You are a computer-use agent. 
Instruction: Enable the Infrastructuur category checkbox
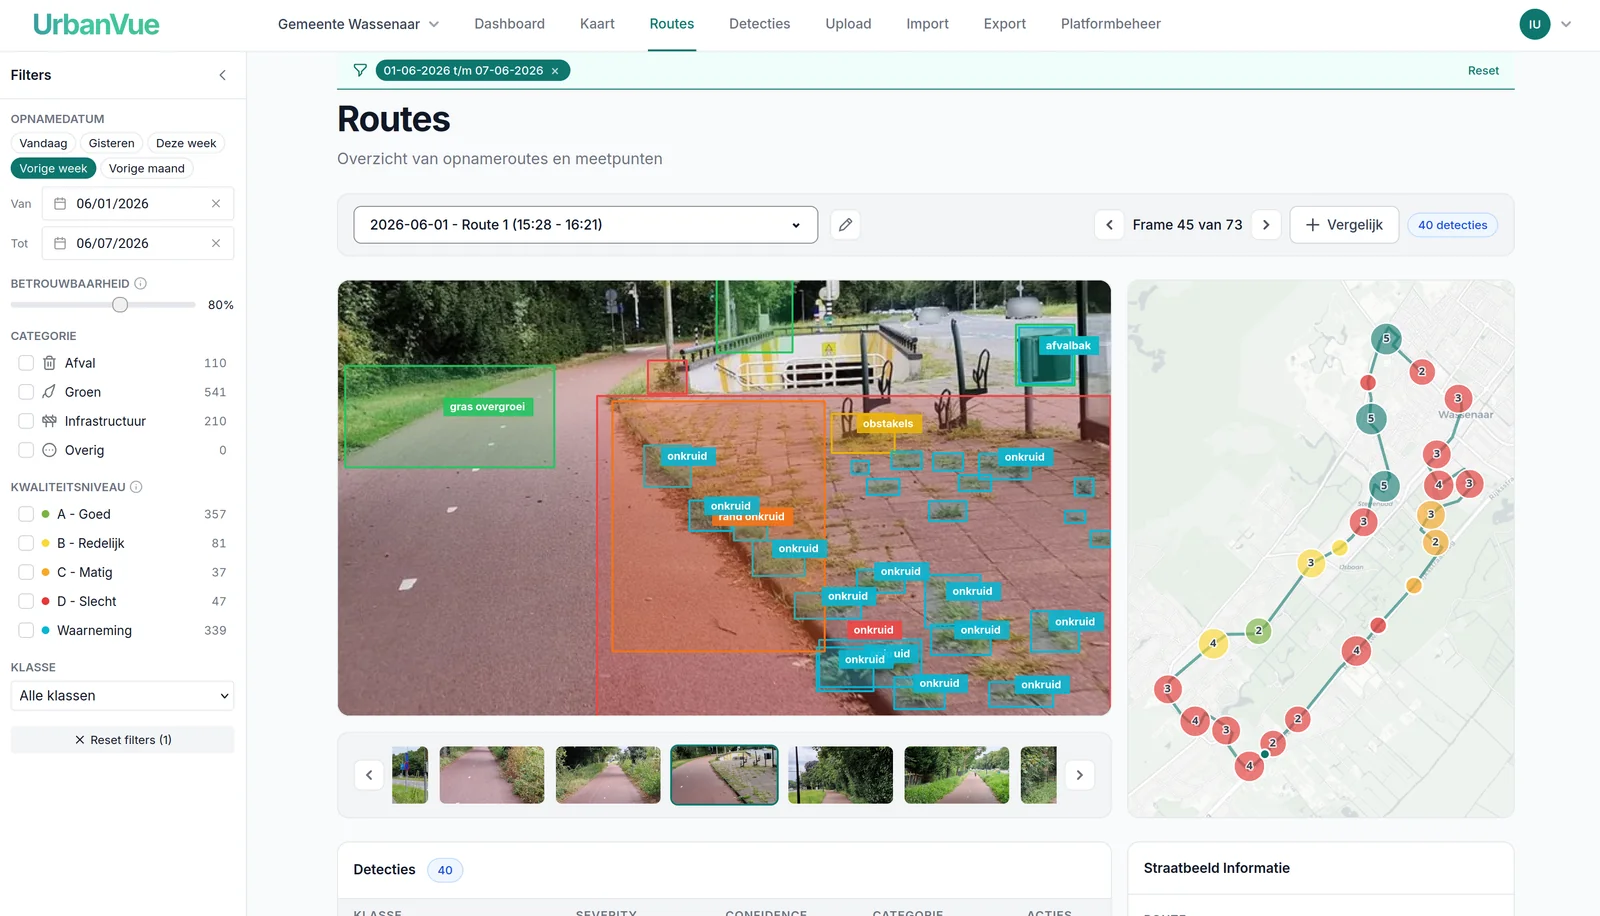click(x=26, y=421)
